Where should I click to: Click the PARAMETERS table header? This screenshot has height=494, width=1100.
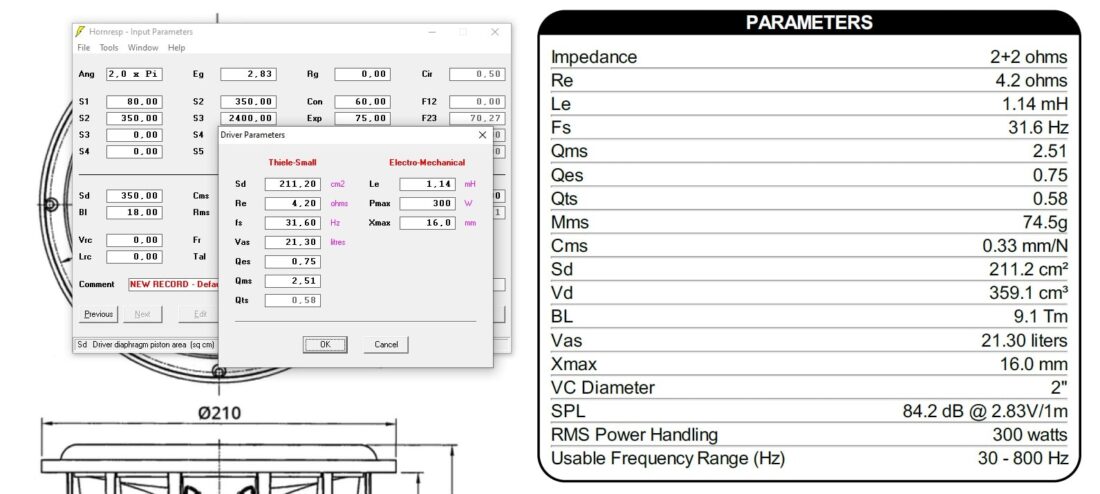coord(809,22)
